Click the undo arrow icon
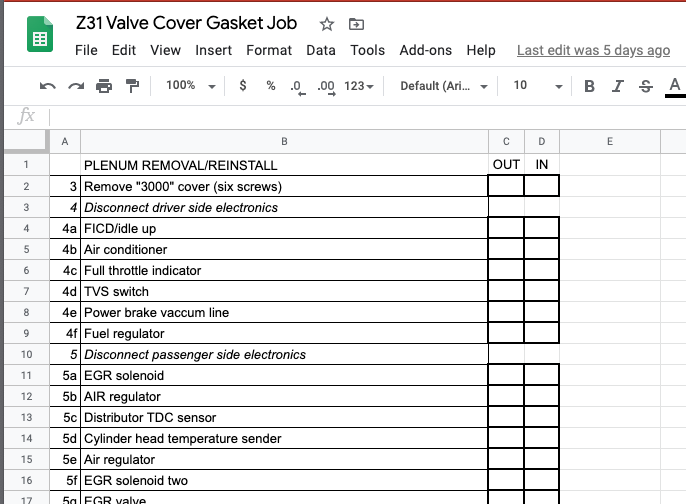Image resolution: width=686 pixels, height=504 pixels. (47, 87)
